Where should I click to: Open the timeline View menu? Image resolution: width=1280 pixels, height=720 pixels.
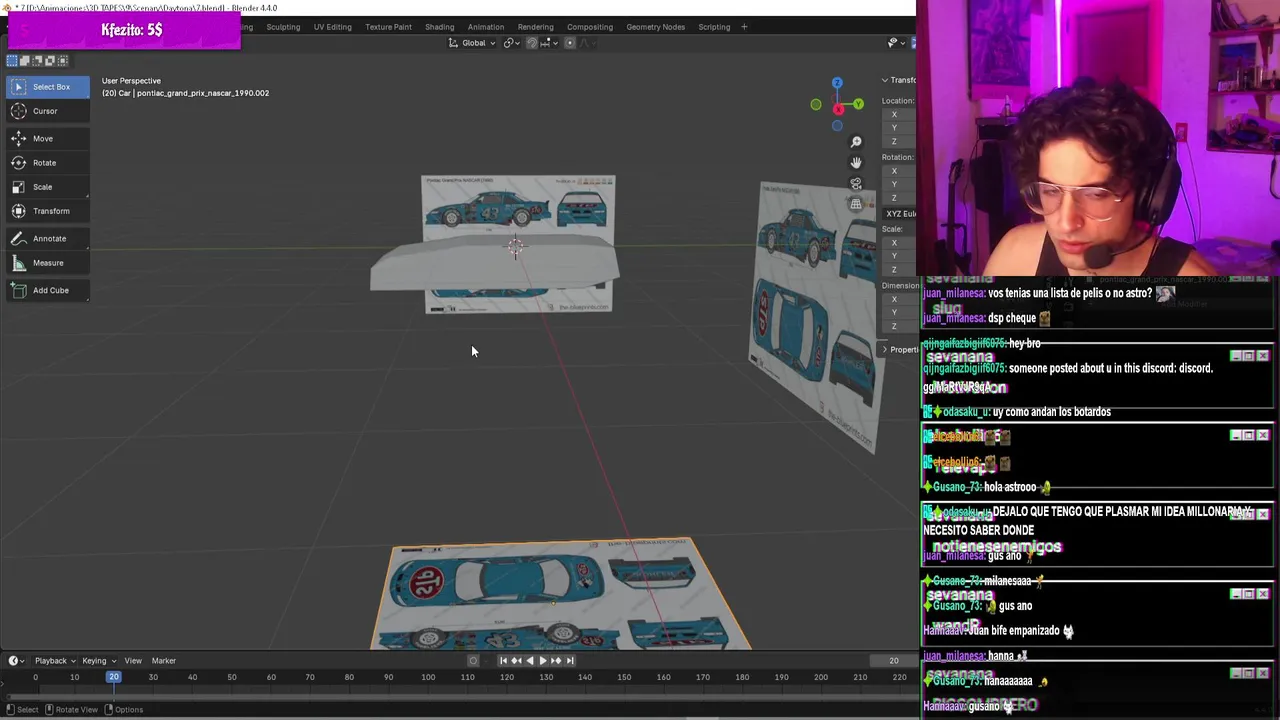[x=133, y=660]
